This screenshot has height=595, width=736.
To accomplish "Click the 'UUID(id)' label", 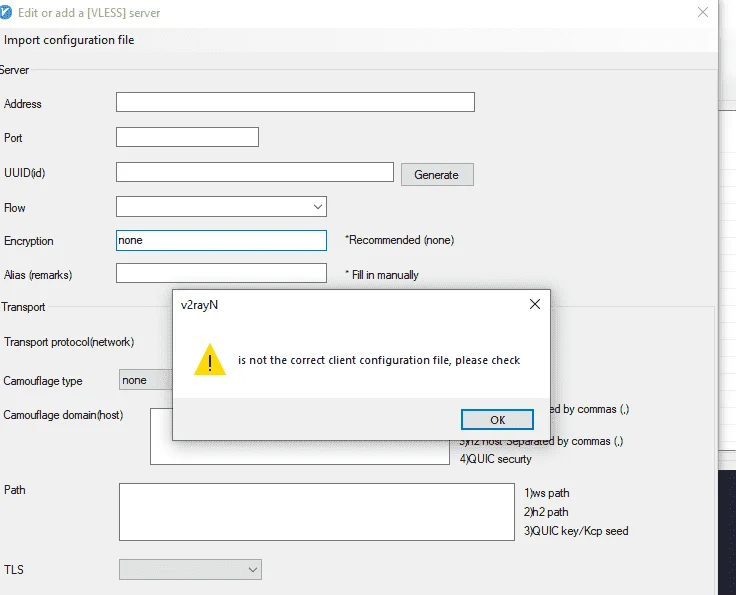I will 24,173.
